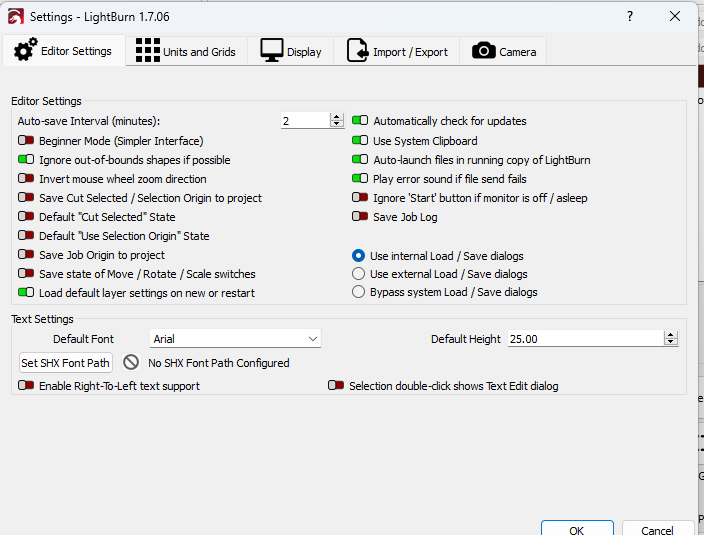
Task: Toggle Auto-launch files in running copy of LightBurn
Action: click(x=360, y=159)
